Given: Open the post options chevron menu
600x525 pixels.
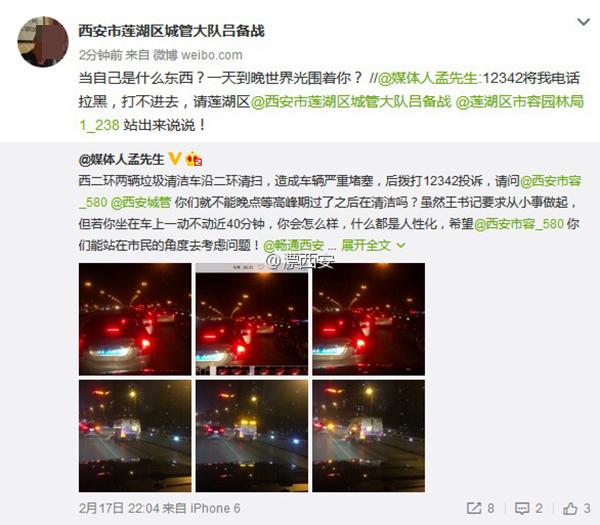Looking at the screenshot, I should (583, 22).
